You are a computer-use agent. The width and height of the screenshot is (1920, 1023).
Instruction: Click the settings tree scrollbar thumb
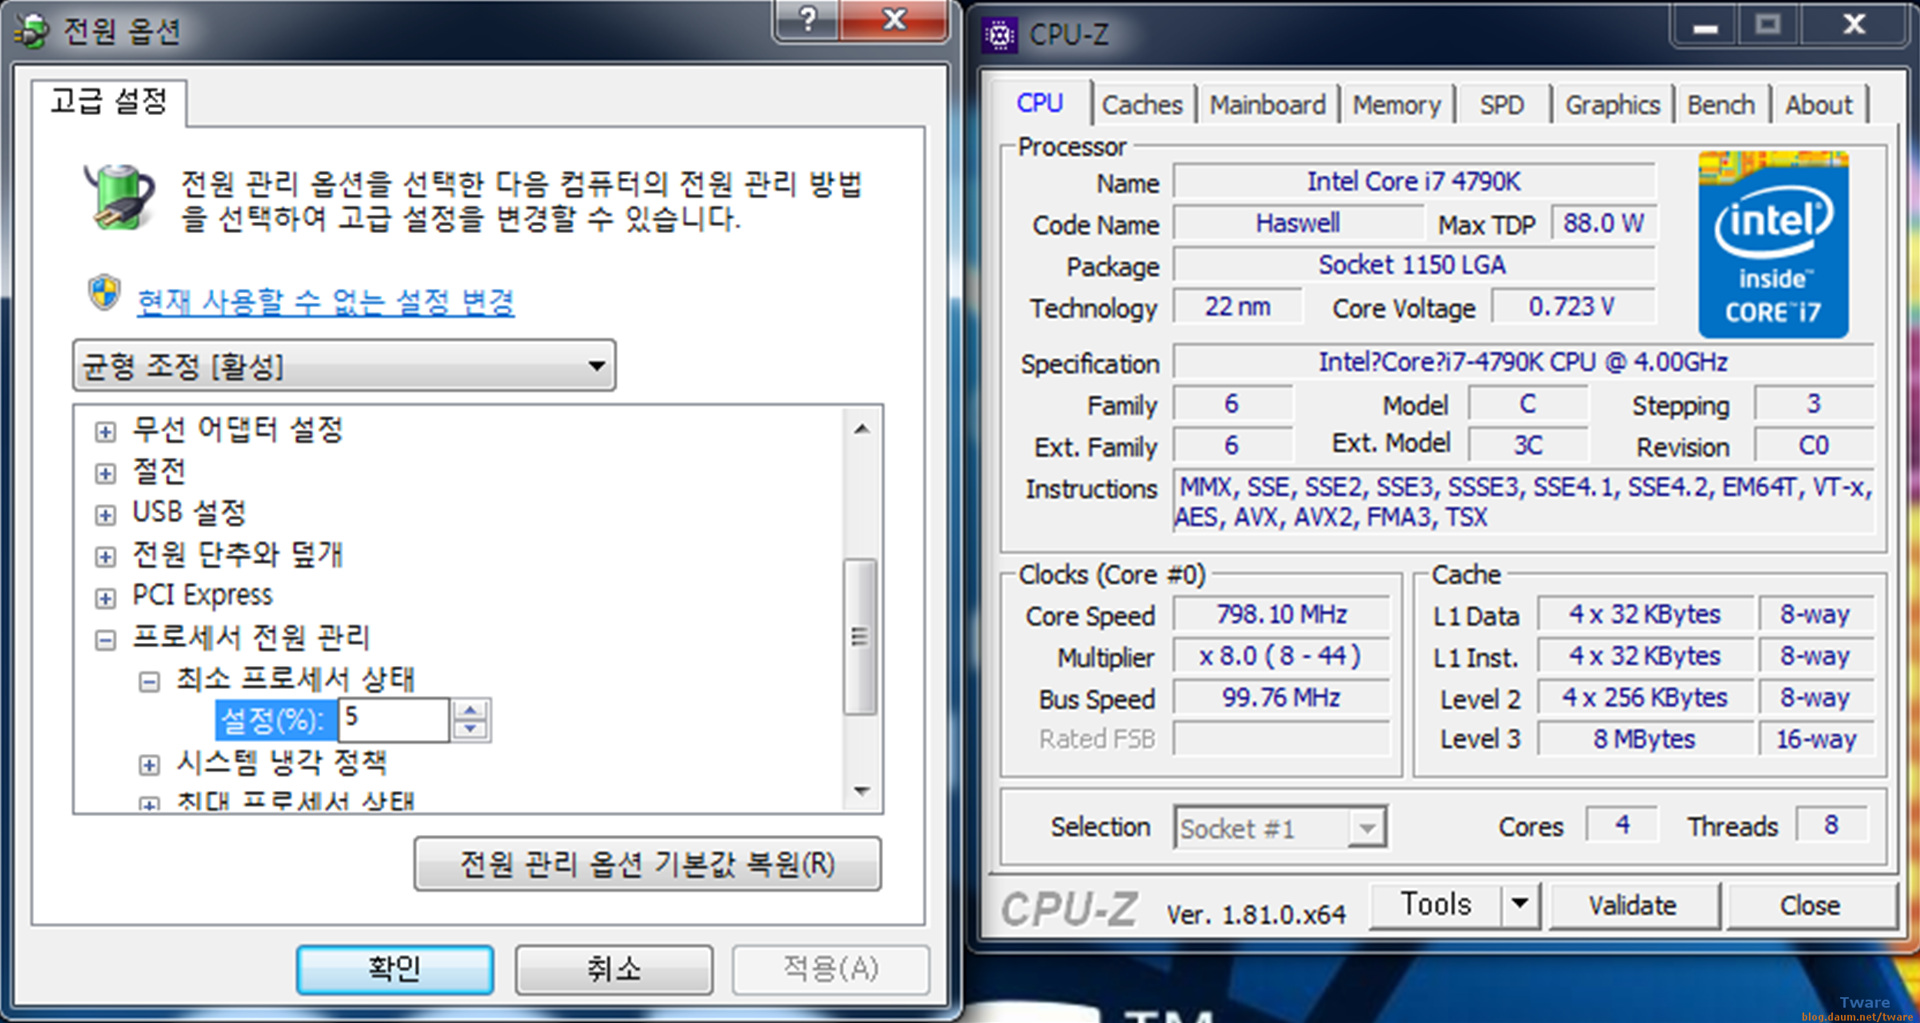(860, 637)
